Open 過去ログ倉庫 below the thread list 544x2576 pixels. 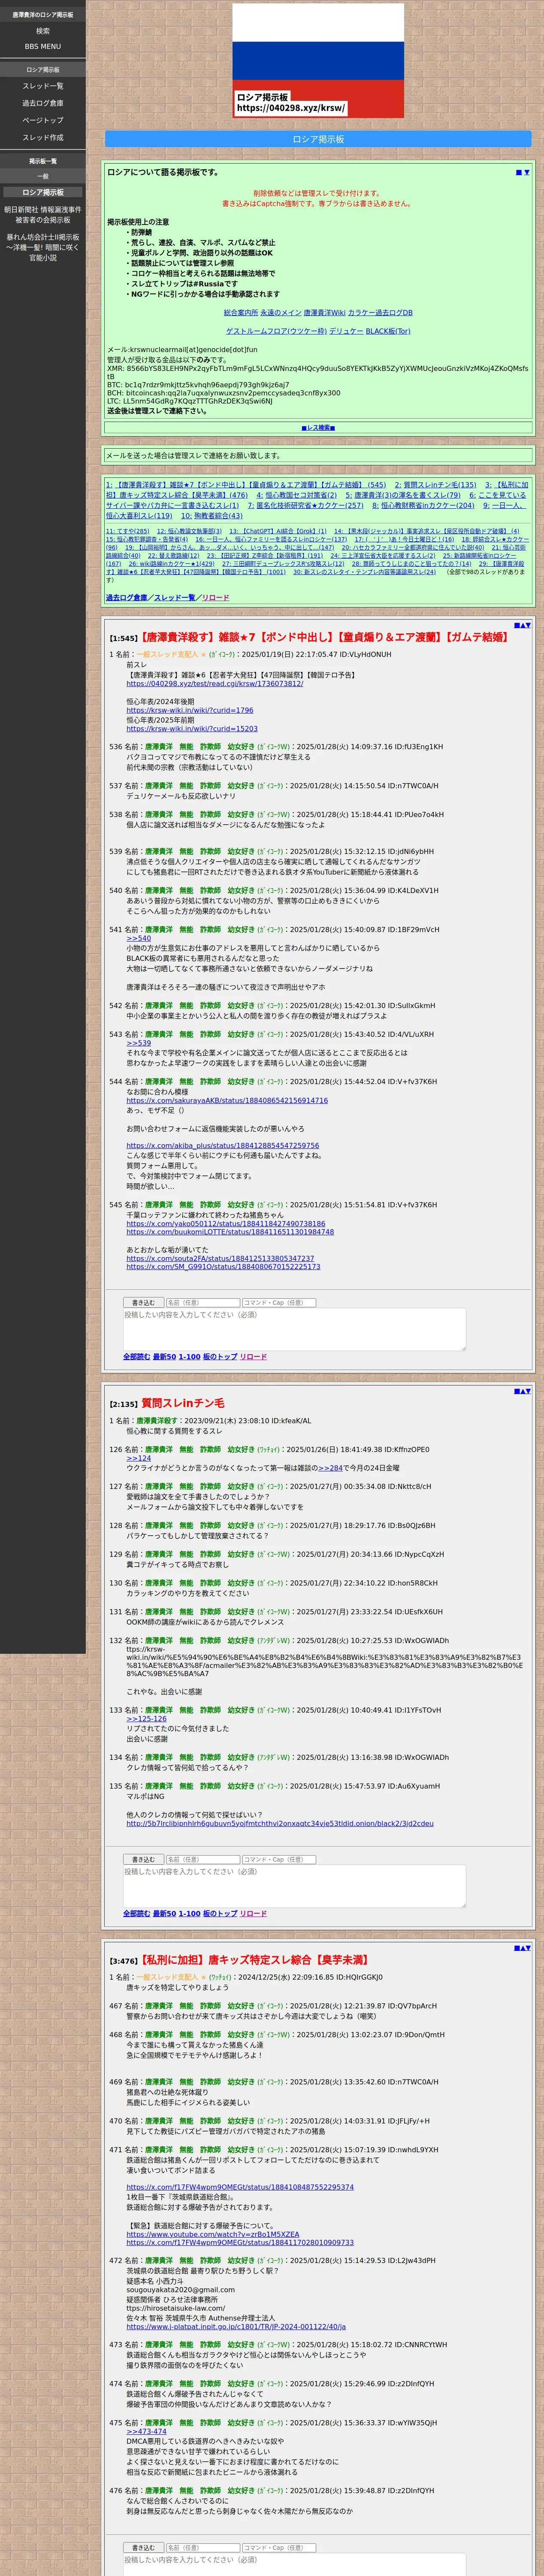pos(126,598)
